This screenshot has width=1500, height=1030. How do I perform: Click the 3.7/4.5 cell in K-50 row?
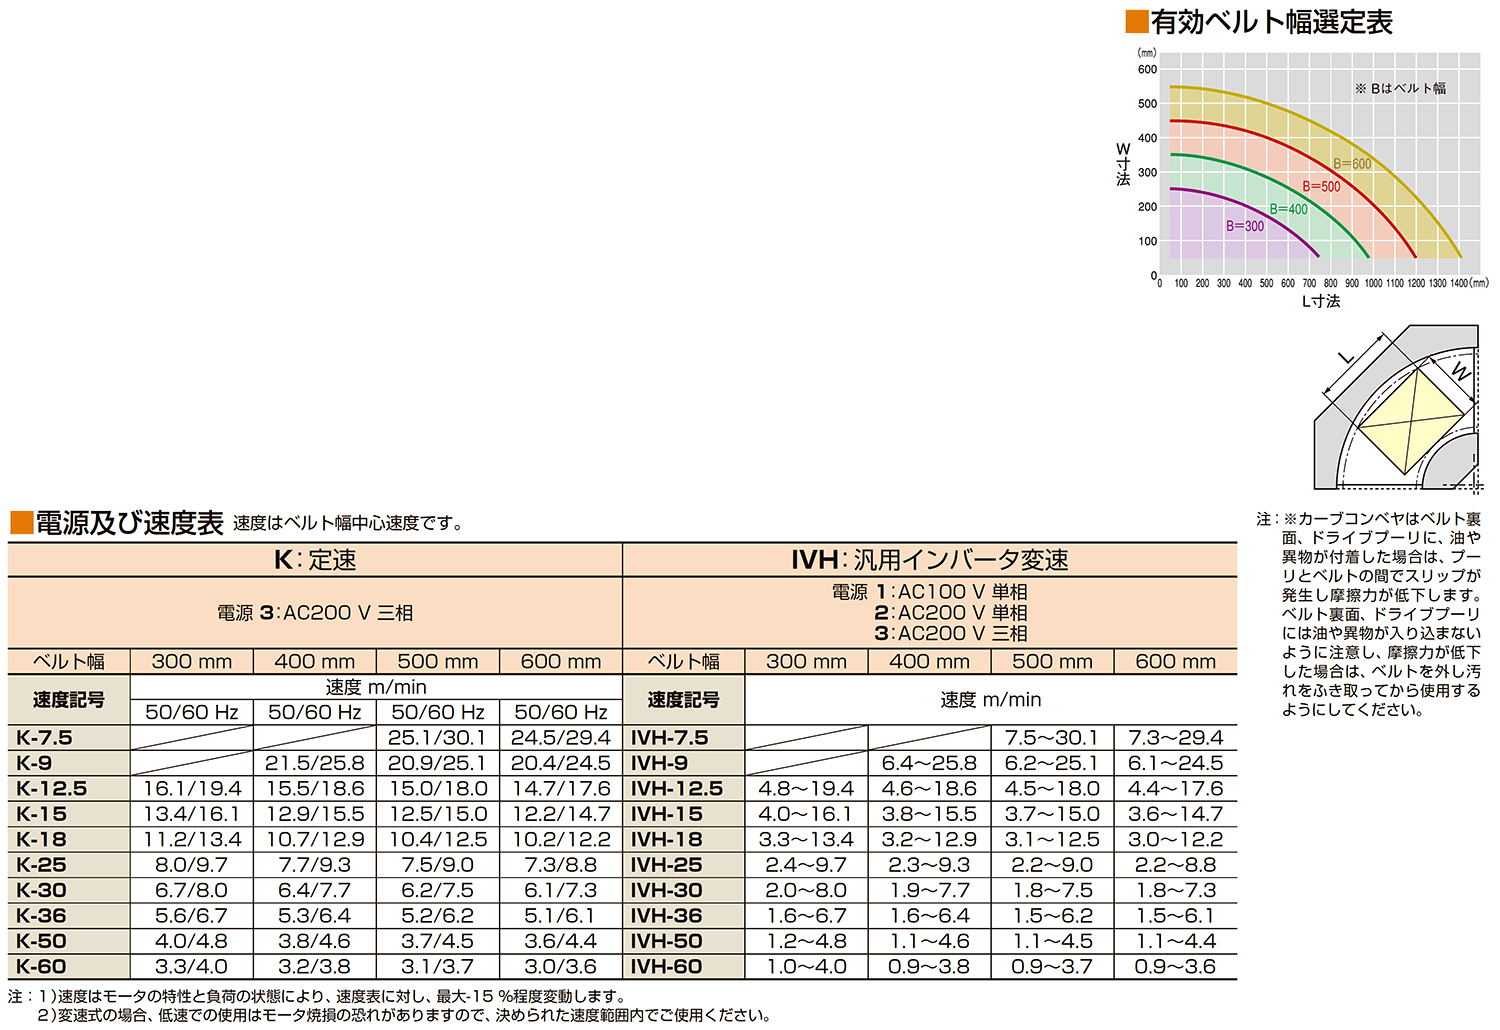(x=437, y=941)
